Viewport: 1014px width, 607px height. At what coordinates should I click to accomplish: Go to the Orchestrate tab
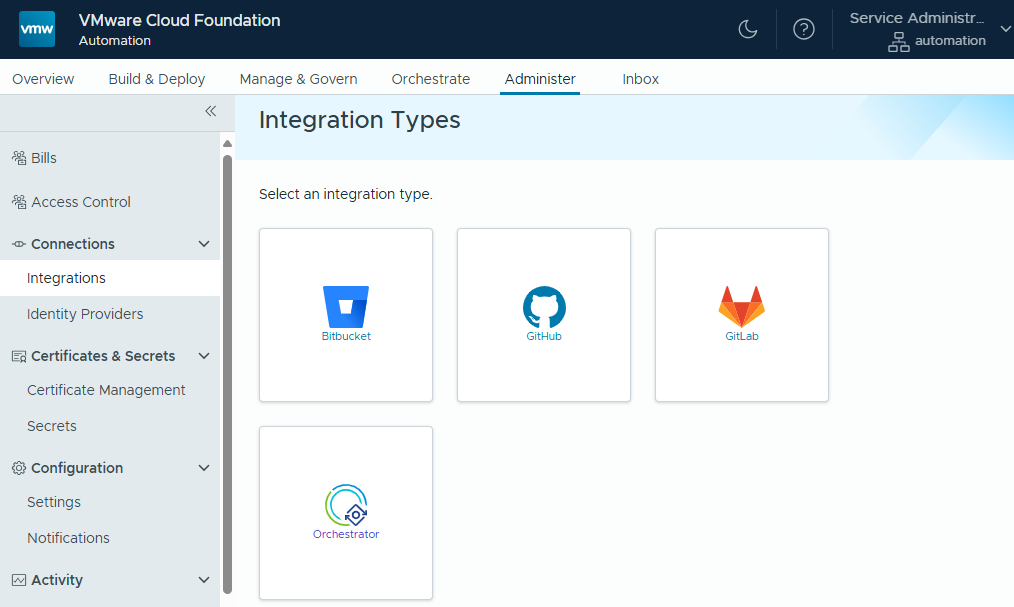(431, 79)
